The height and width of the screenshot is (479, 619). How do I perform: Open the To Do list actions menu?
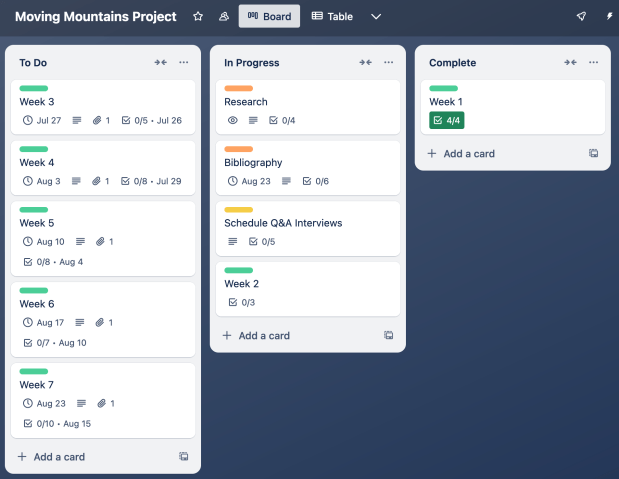pos(184,62)
